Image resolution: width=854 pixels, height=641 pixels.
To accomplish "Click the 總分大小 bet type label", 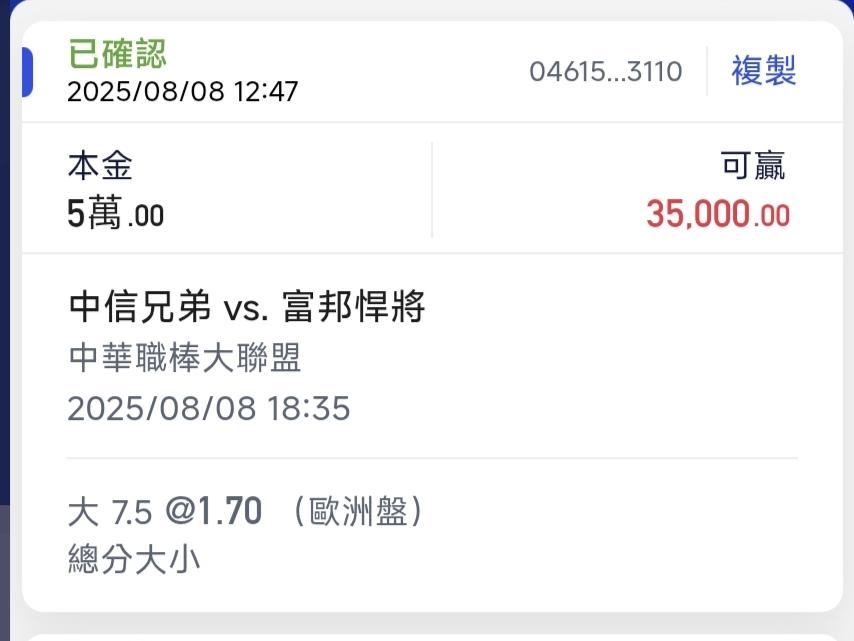I will [134, 559].
